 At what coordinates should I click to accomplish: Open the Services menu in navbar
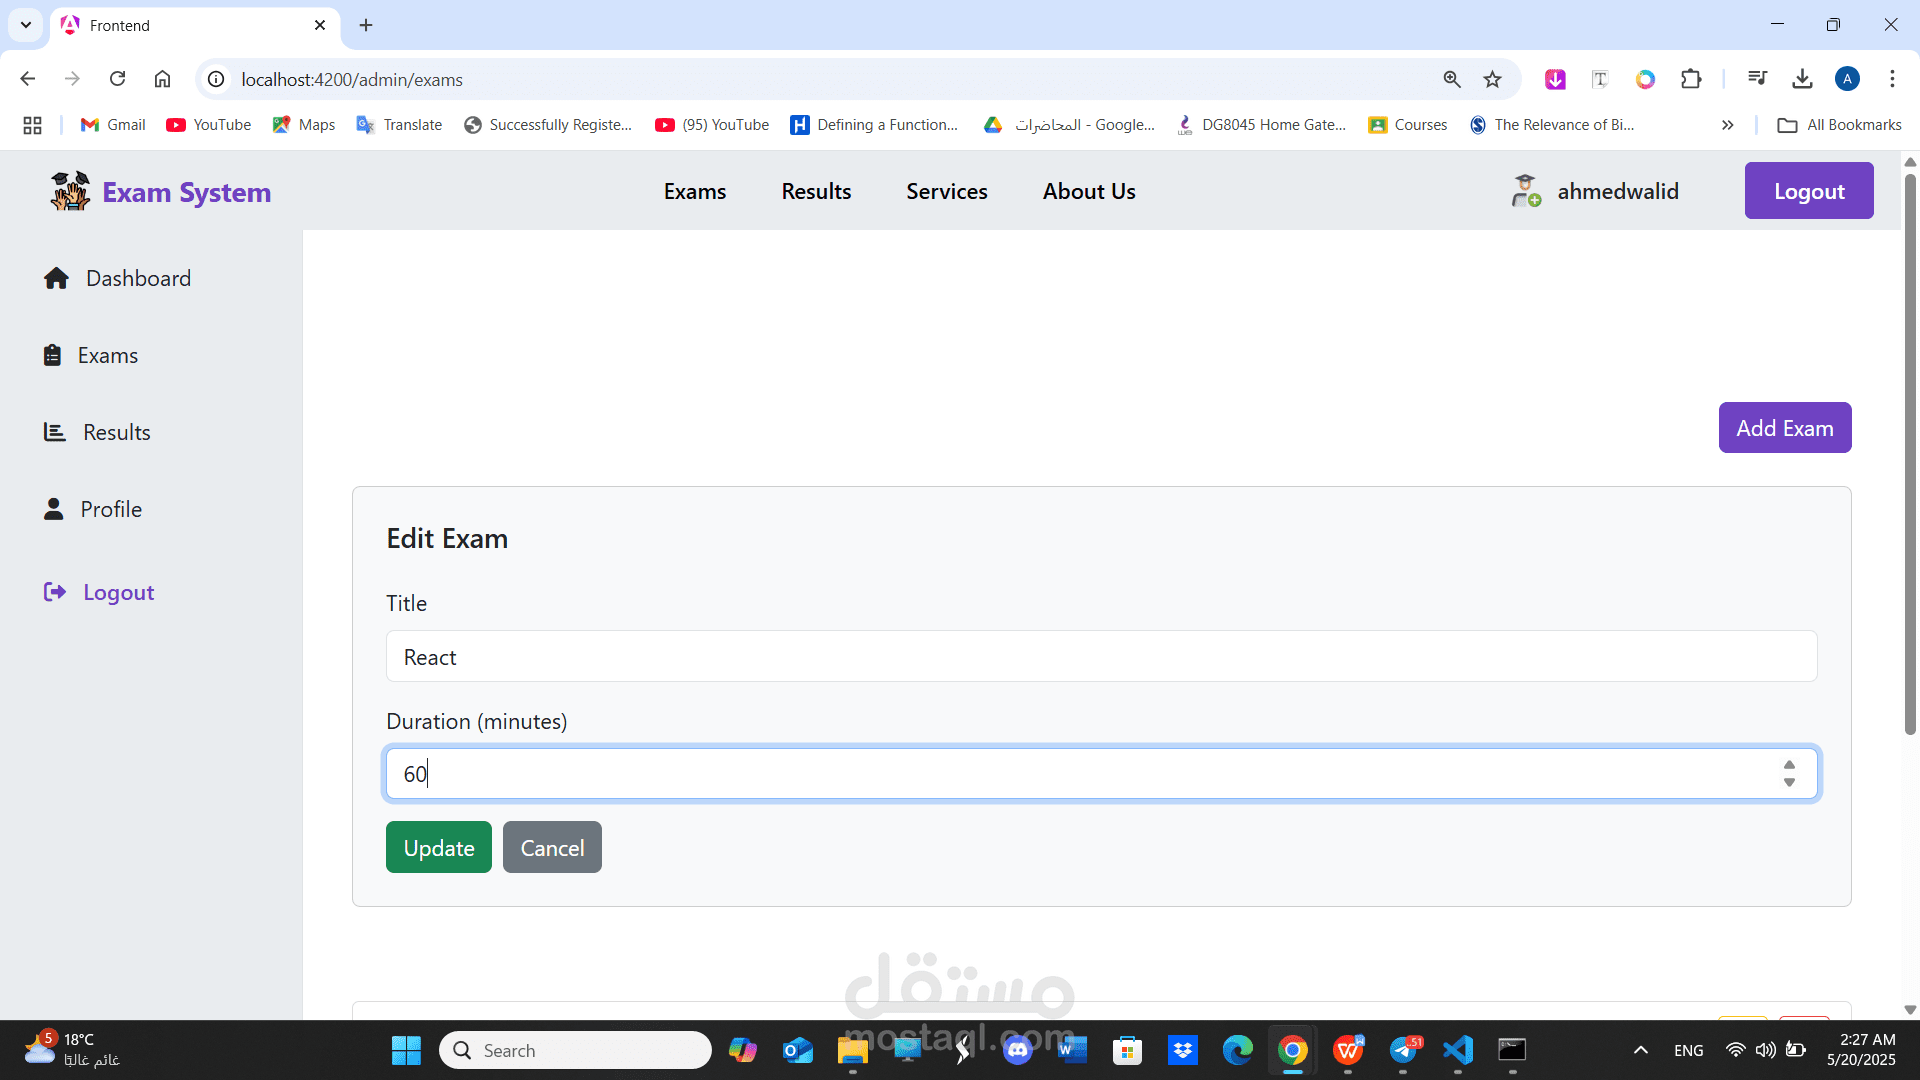click(946, 191)
